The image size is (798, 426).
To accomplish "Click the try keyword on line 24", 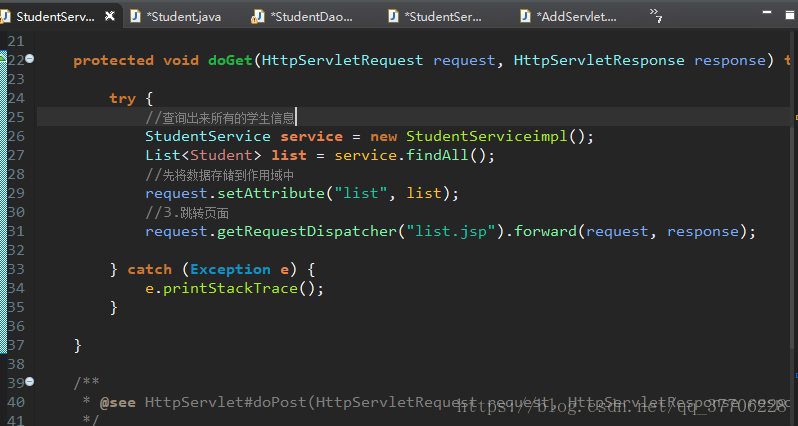I will tap(123, 98).
